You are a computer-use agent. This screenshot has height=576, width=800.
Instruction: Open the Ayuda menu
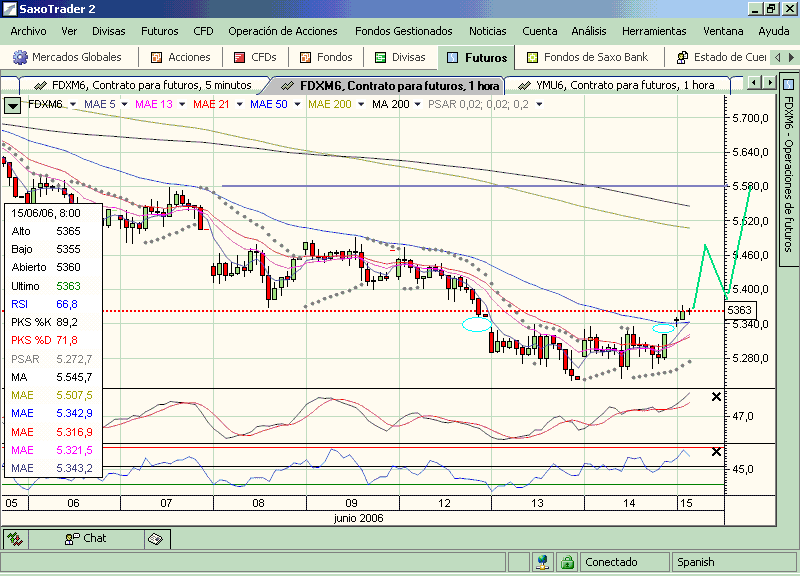click(773, 31)
